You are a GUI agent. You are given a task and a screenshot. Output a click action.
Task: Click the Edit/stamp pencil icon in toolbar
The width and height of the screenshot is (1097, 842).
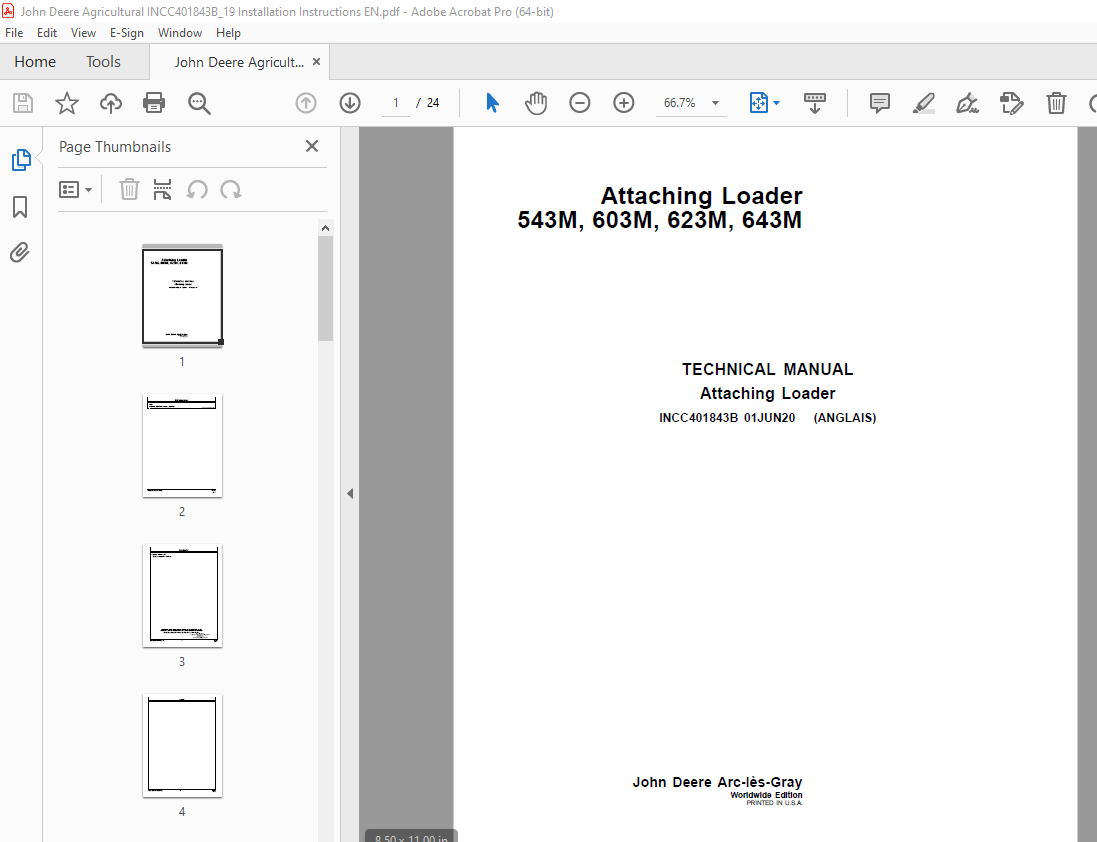point(1012,103)
